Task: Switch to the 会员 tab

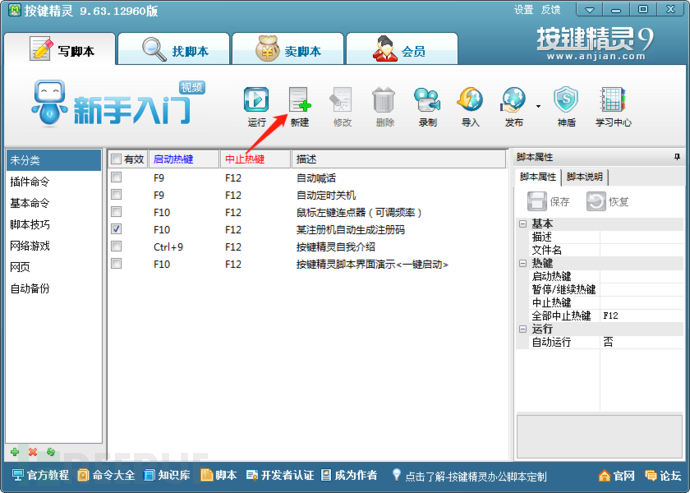Action: (402, 49)
